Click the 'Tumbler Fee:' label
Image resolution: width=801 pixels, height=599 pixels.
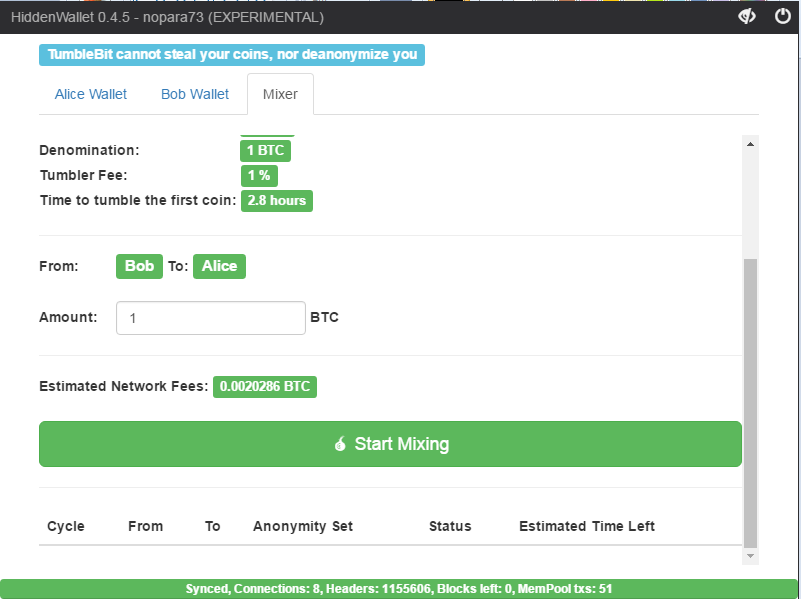click(x=84, y=175)
